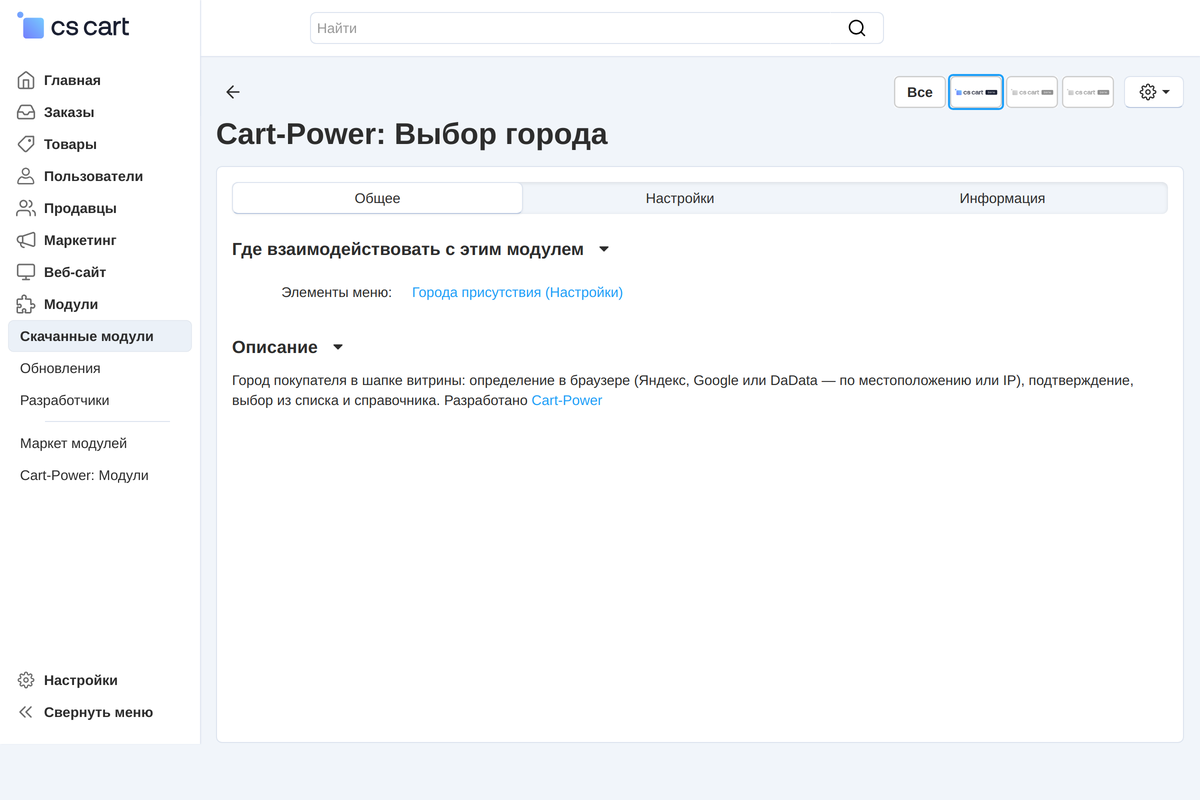Go to Маркет модулей
The height and width of the screenshot is (800, 1200).
pyautogui.click(x=73, y=443)
